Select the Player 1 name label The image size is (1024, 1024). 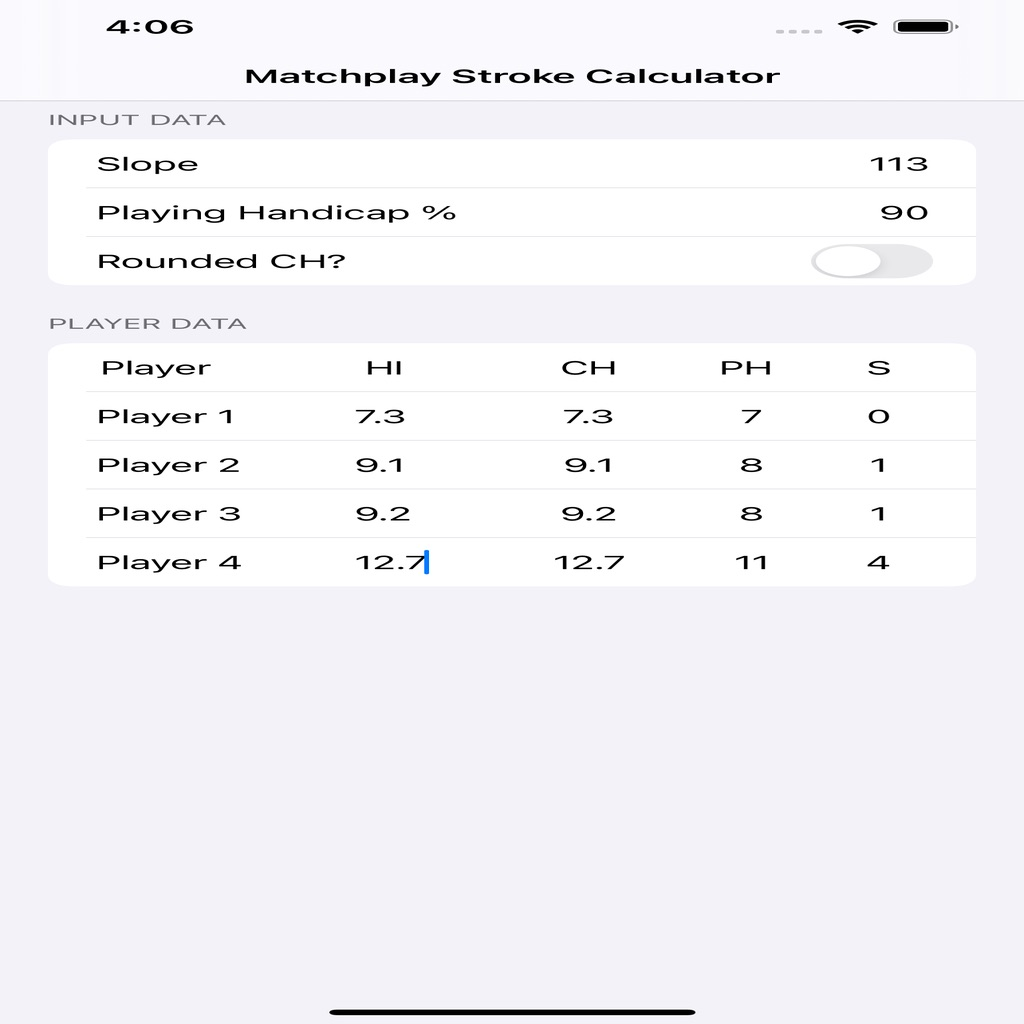coord(165,417)
